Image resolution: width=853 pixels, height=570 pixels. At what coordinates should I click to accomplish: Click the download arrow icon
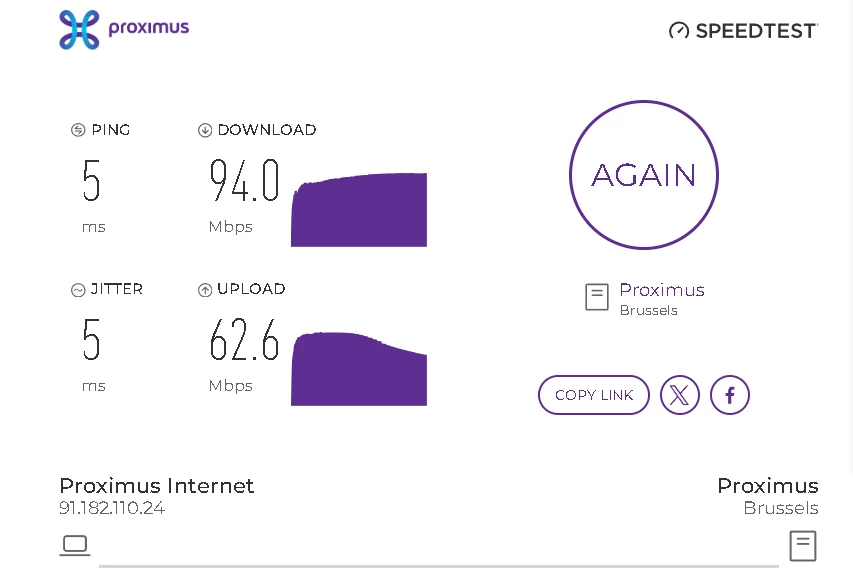point(205,130)
